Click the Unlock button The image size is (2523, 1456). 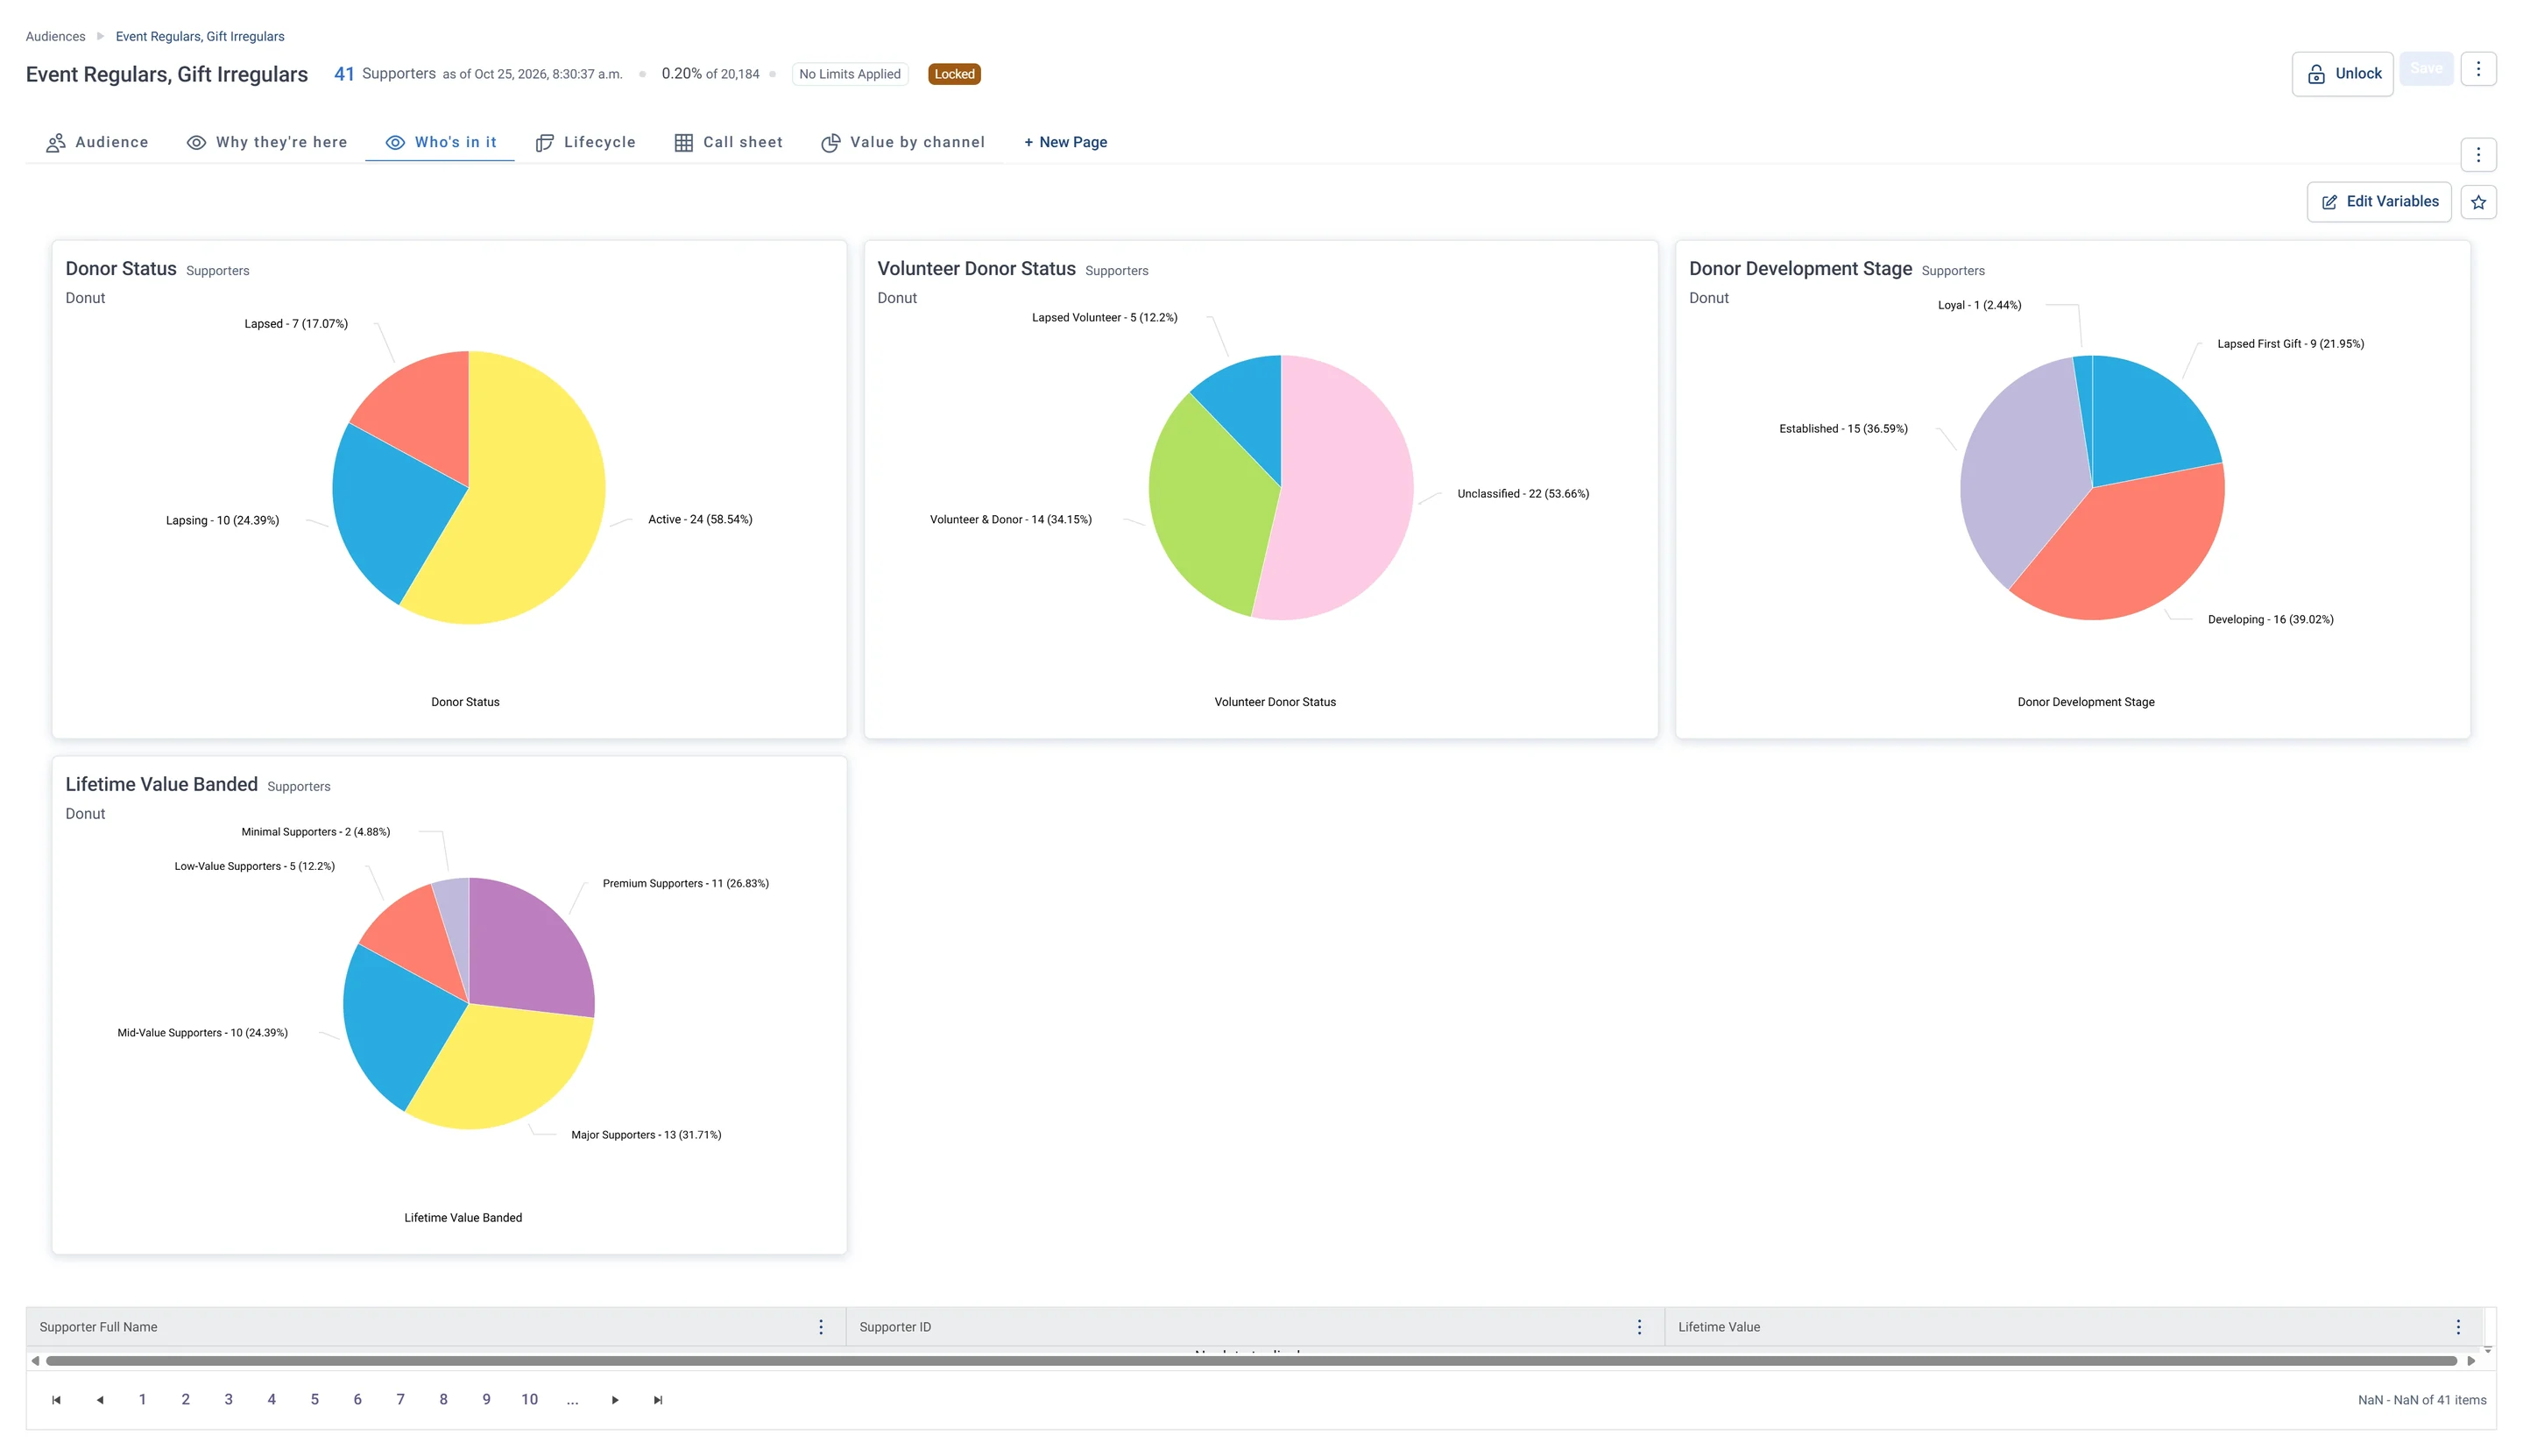click(x=2341, y=74)
